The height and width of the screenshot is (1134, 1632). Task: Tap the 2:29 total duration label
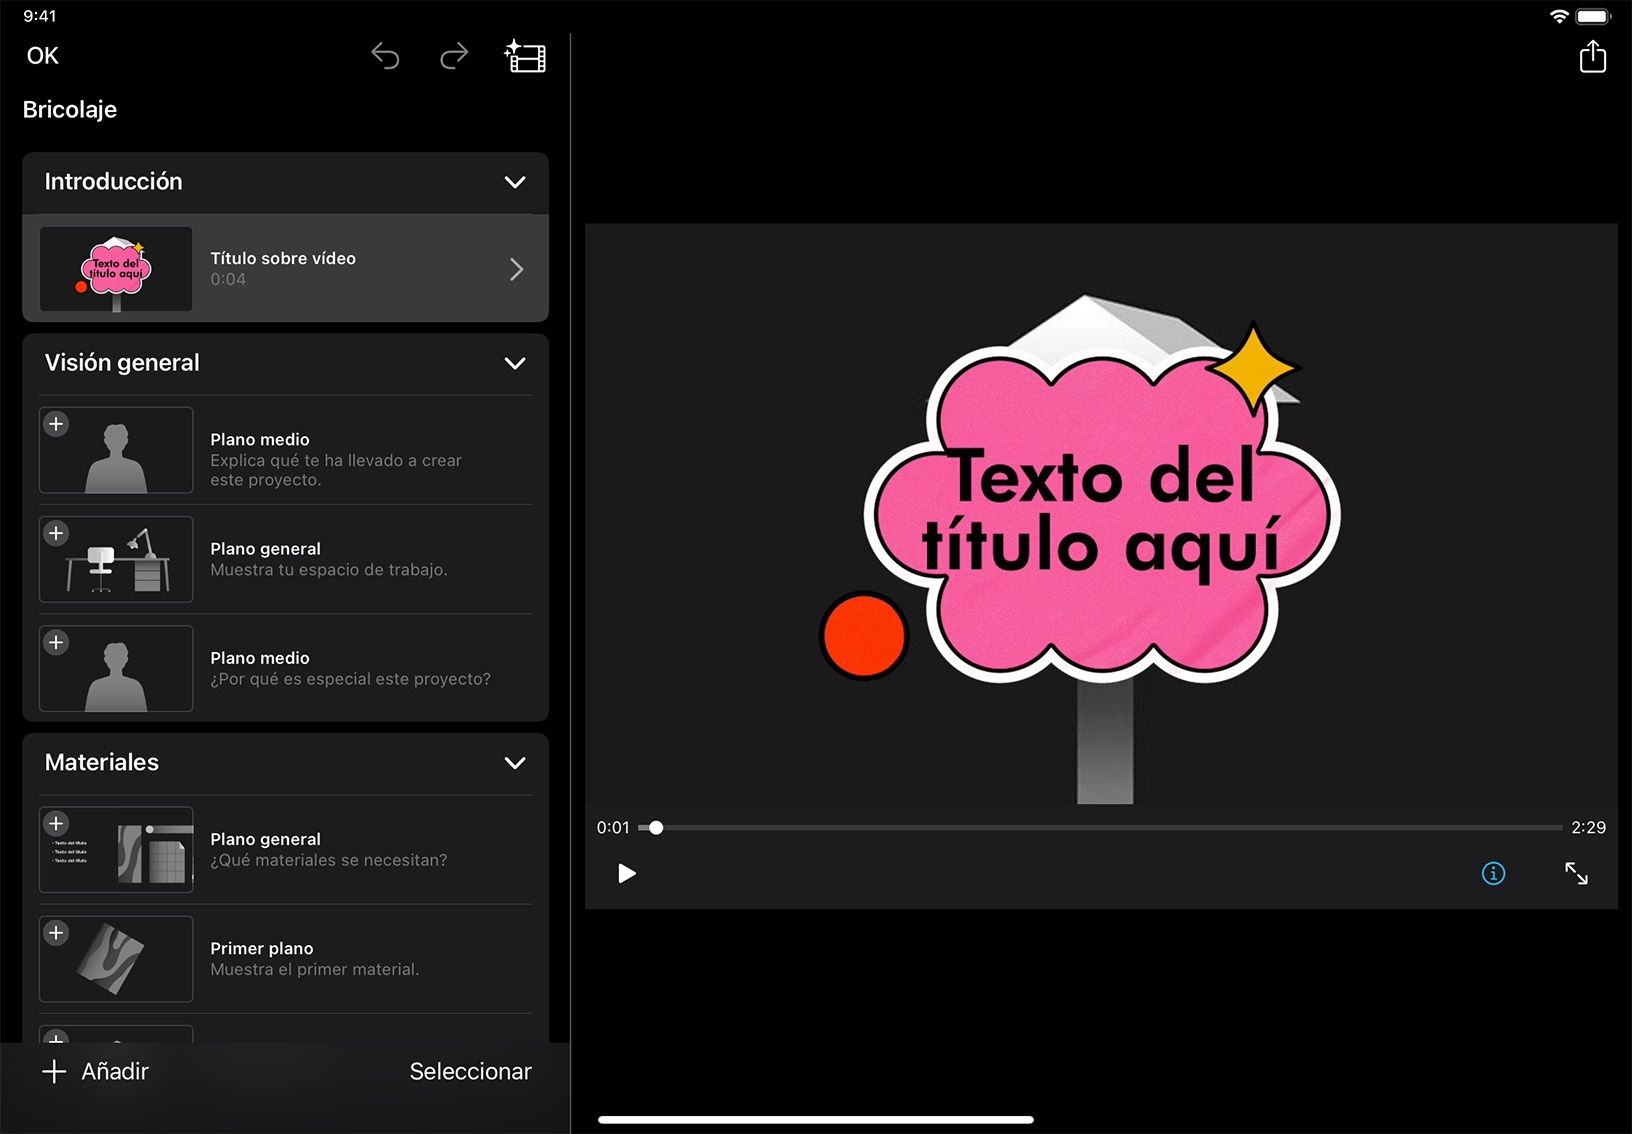[1588, 828]
